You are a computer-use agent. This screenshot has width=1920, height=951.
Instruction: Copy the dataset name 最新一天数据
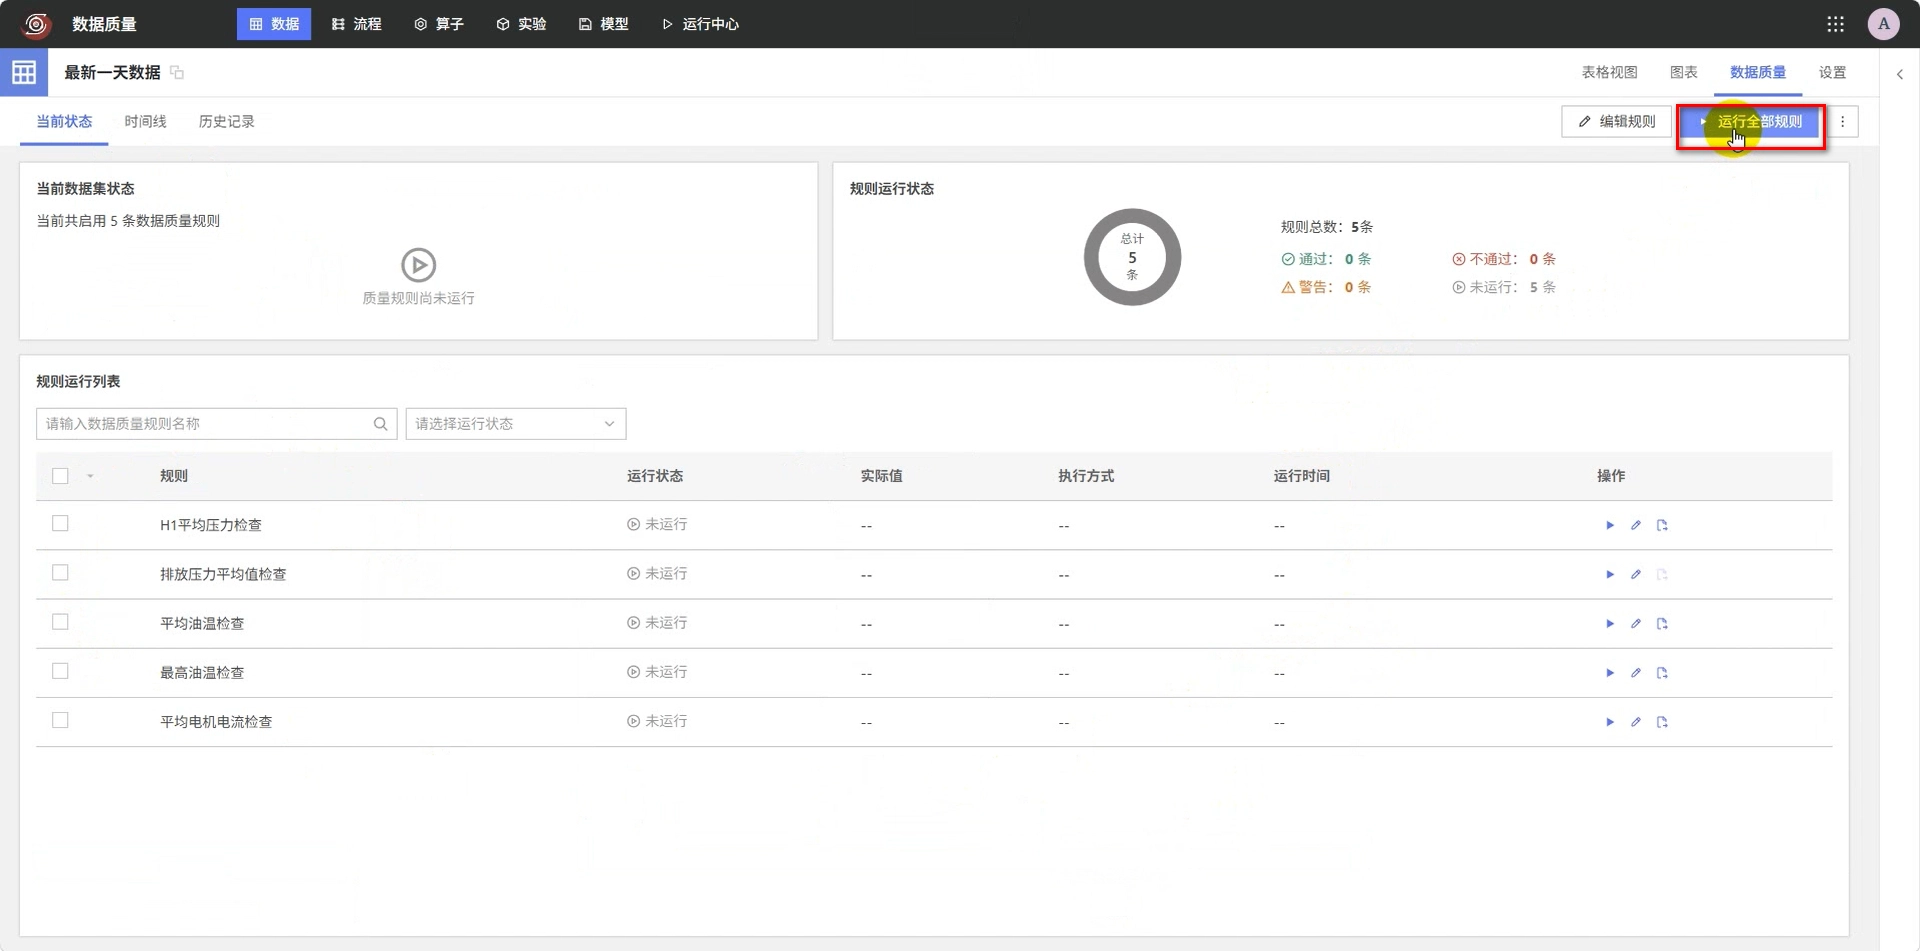pos(177,72)
